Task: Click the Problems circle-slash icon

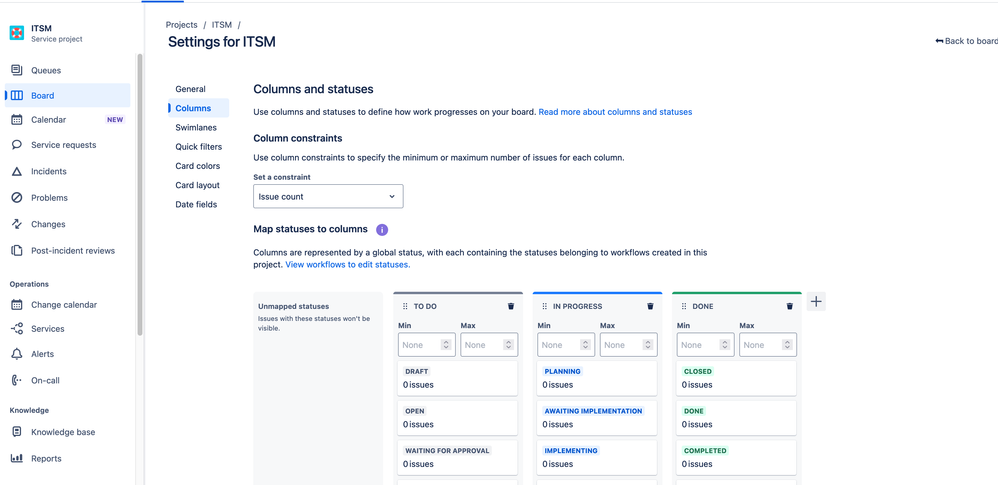Action: (17, 198)
